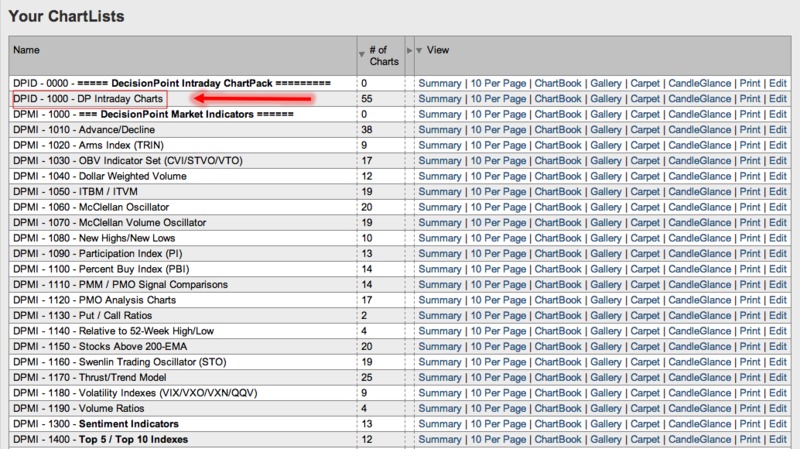This screenshot has height=449, width=800.
Task: Open CandleGlance for PMM / PMO Signal Comparisons
Action: [699, 284]
